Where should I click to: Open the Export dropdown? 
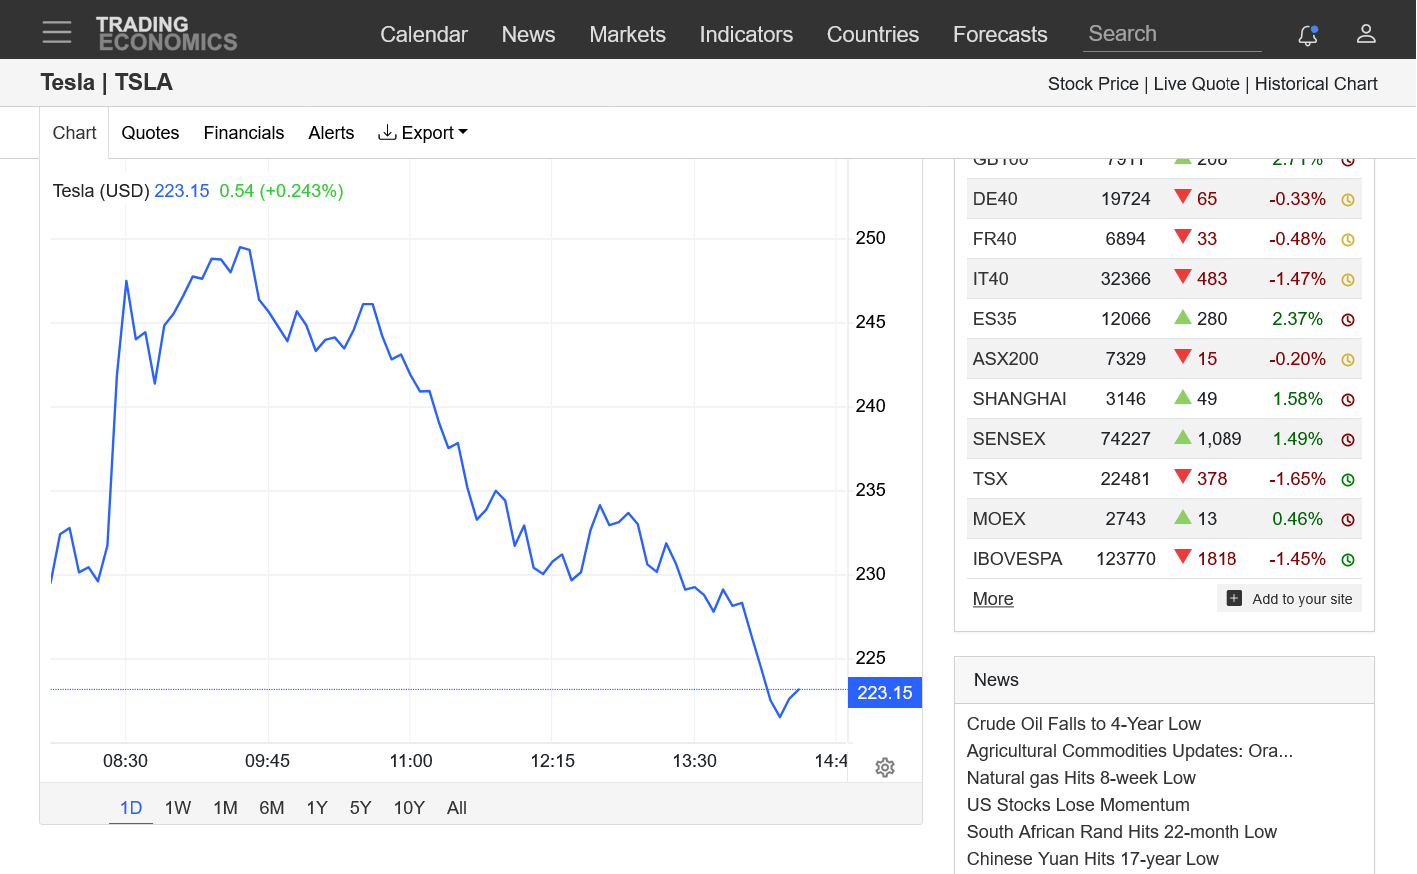tap(422, 133)
